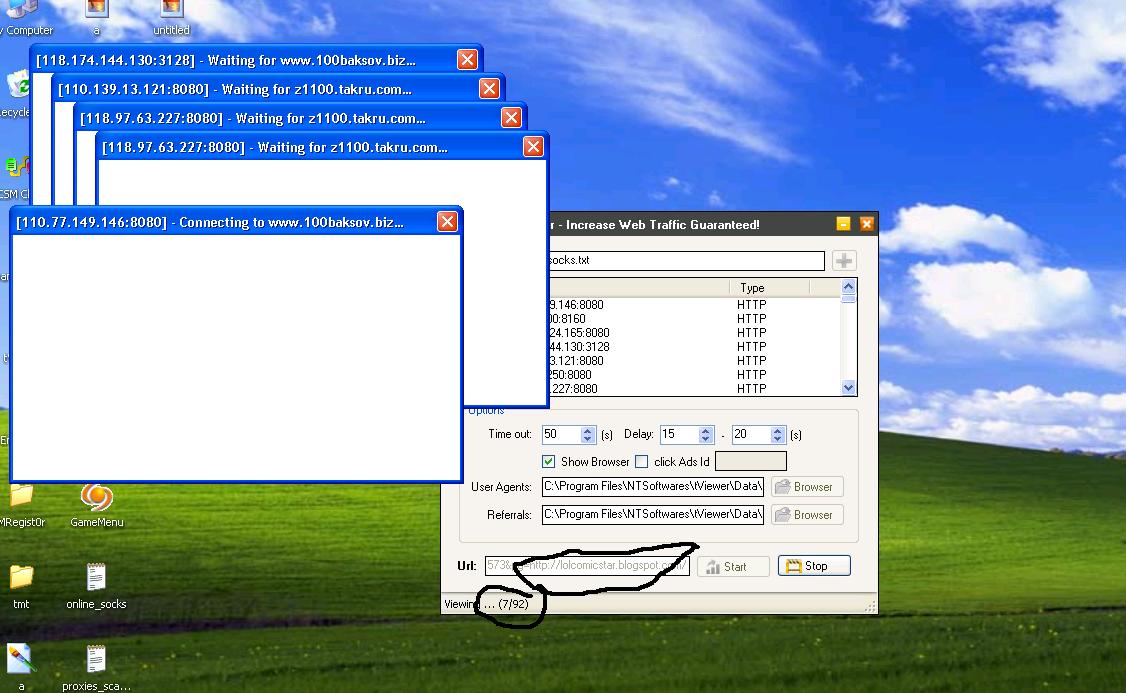Image resolution: width=1126 pixels, height=693 pixels.
Task: Open the proxies_sca... text file icon
Action: (96, 669)
